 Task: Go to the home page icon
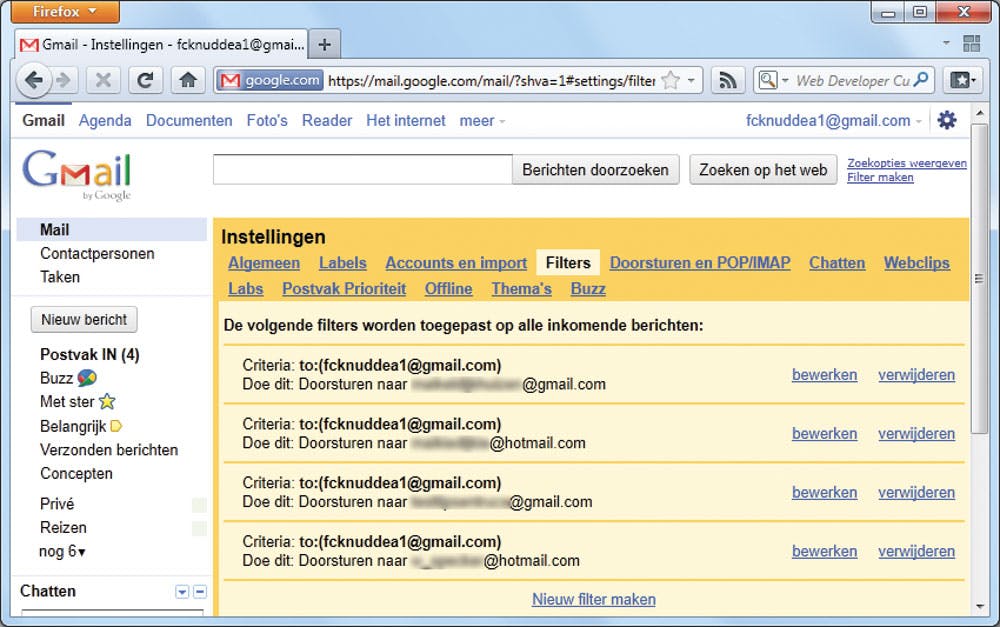click(x=188, y=80)
